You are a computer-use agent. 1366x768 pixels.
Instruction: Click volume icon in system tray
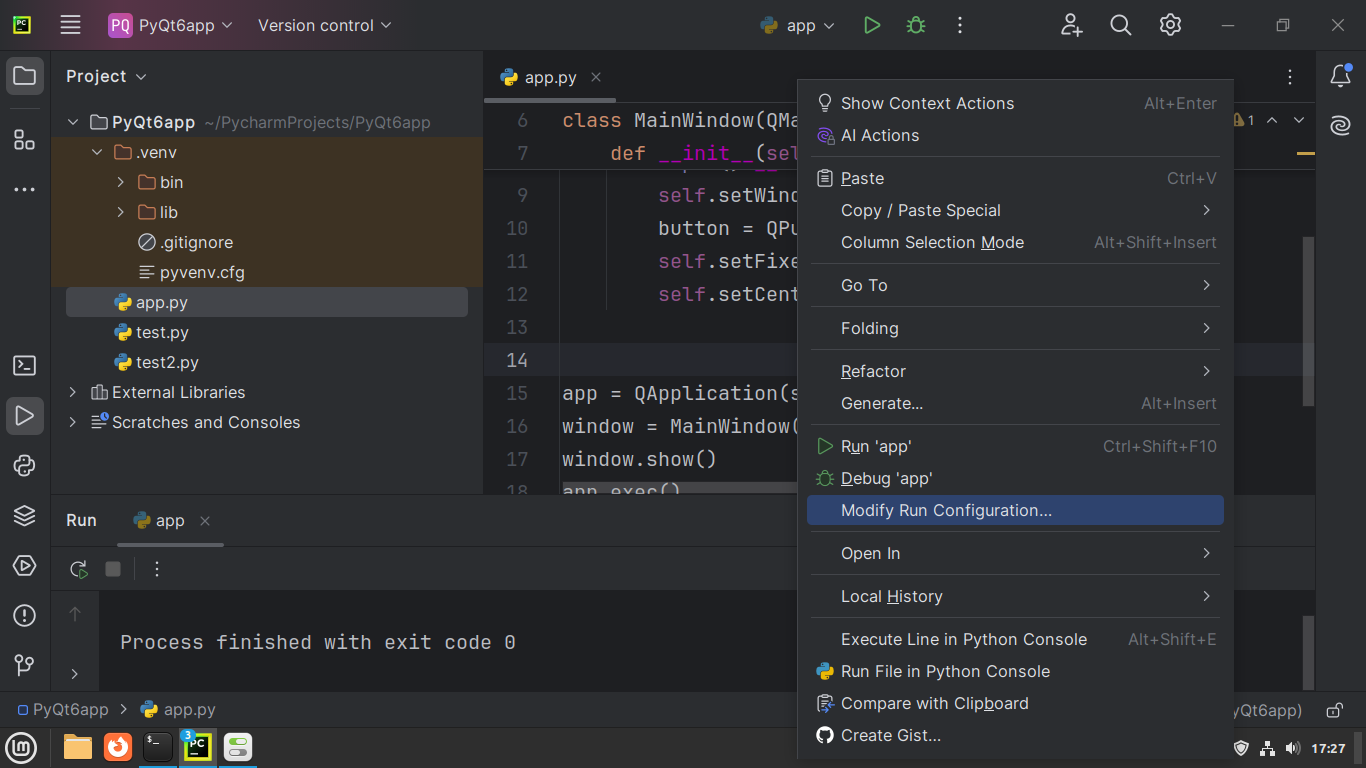click(x=1293, y=748)
